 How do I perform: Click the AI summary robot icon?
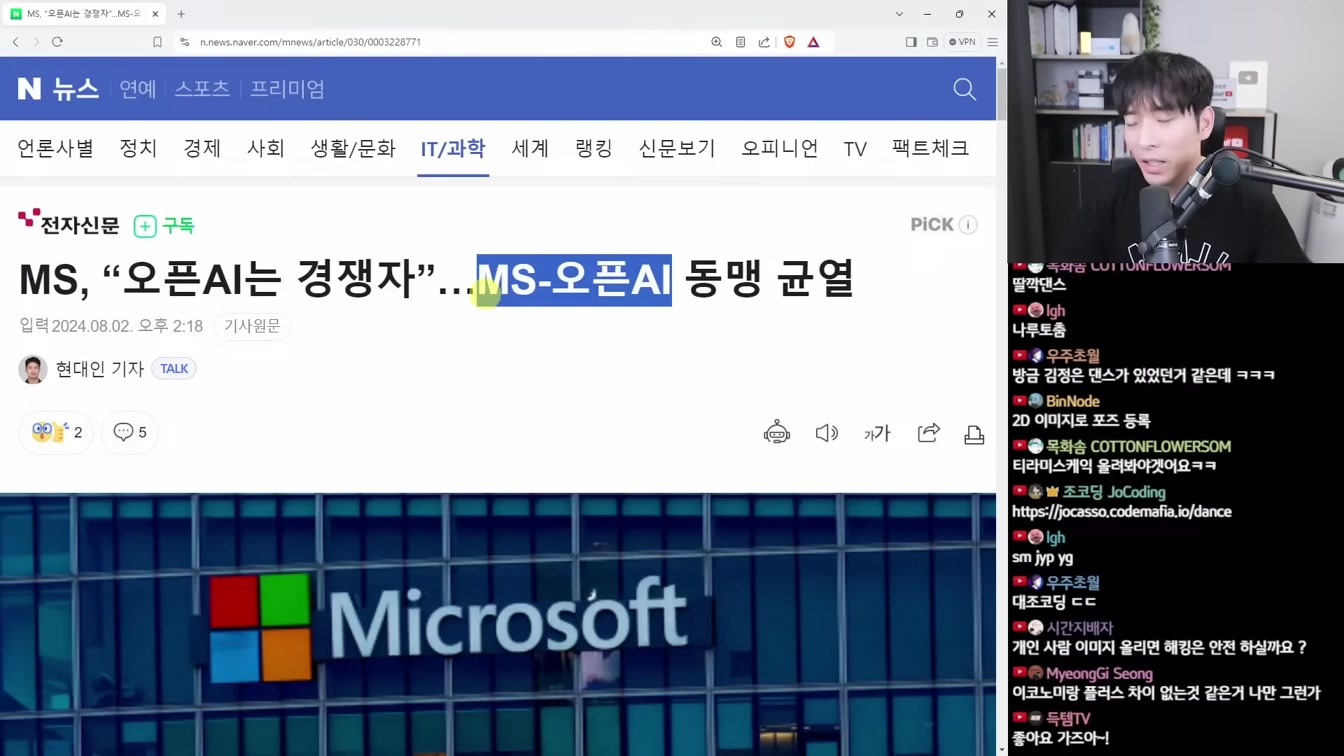click(777, 433)
